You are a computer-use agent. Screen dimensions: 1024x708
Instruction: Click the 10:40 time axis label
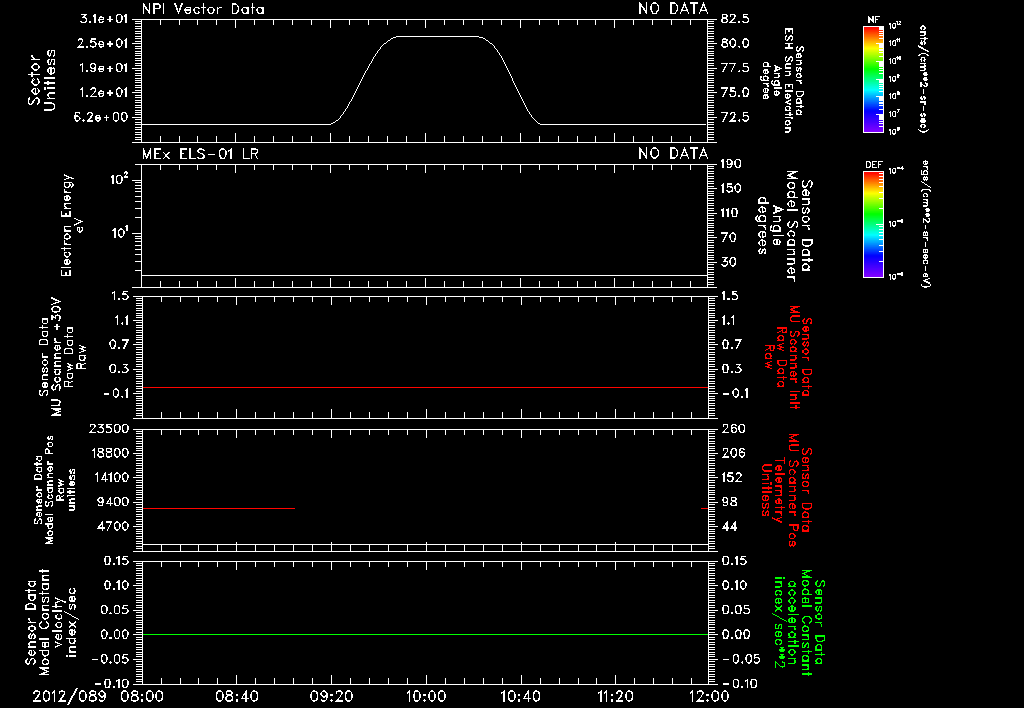[x=520, y=696]
